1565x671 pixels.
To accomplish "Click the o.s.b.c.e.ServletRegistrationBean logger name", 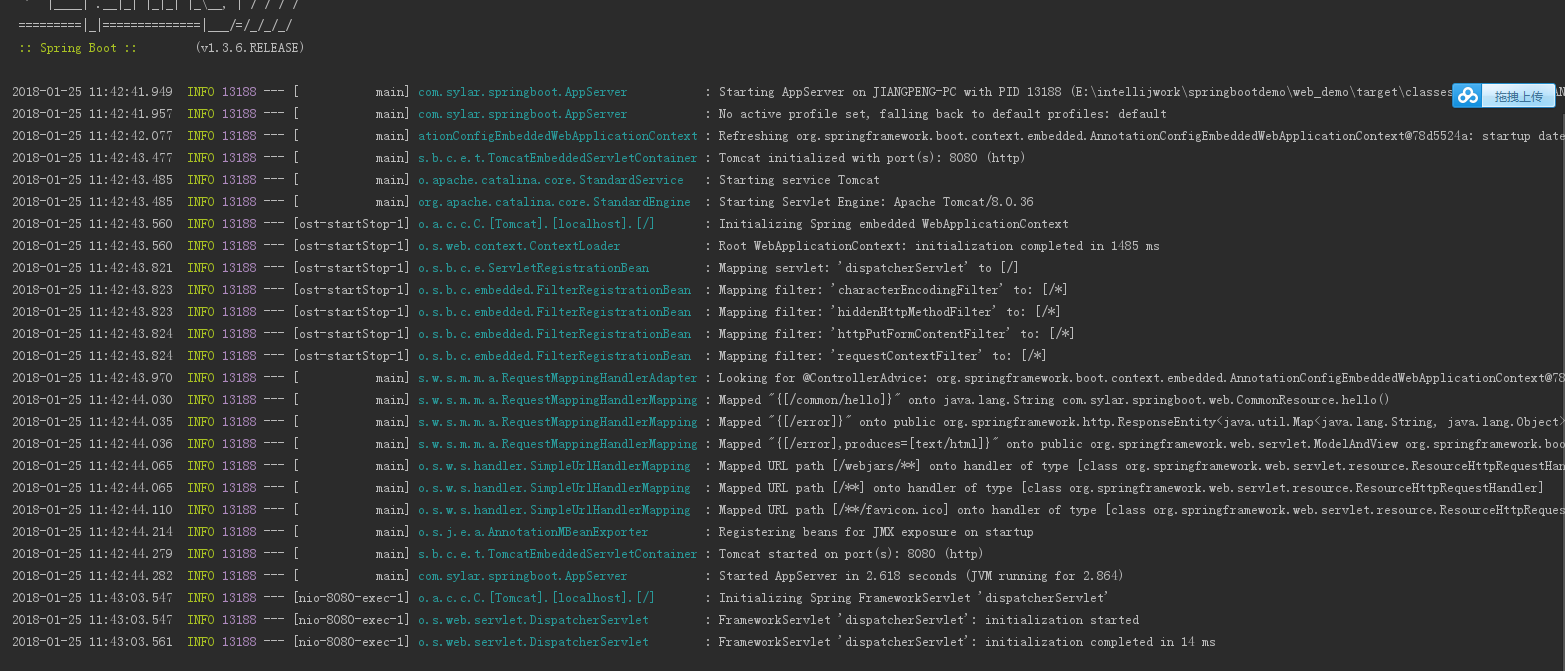I will (x=533, y=268).
